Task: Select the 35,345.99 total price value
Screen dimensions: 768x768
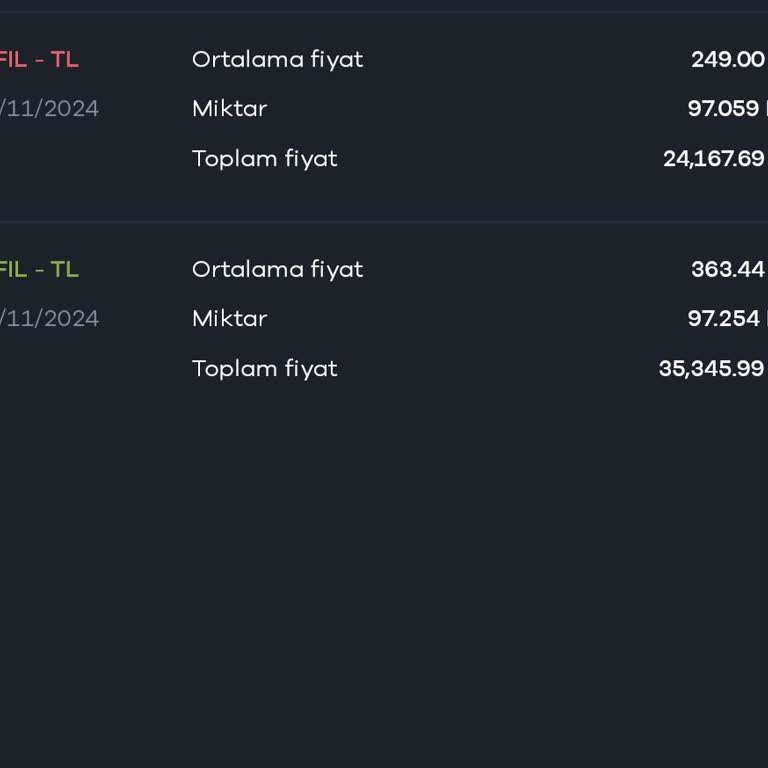Action: [x=711, y=369]
